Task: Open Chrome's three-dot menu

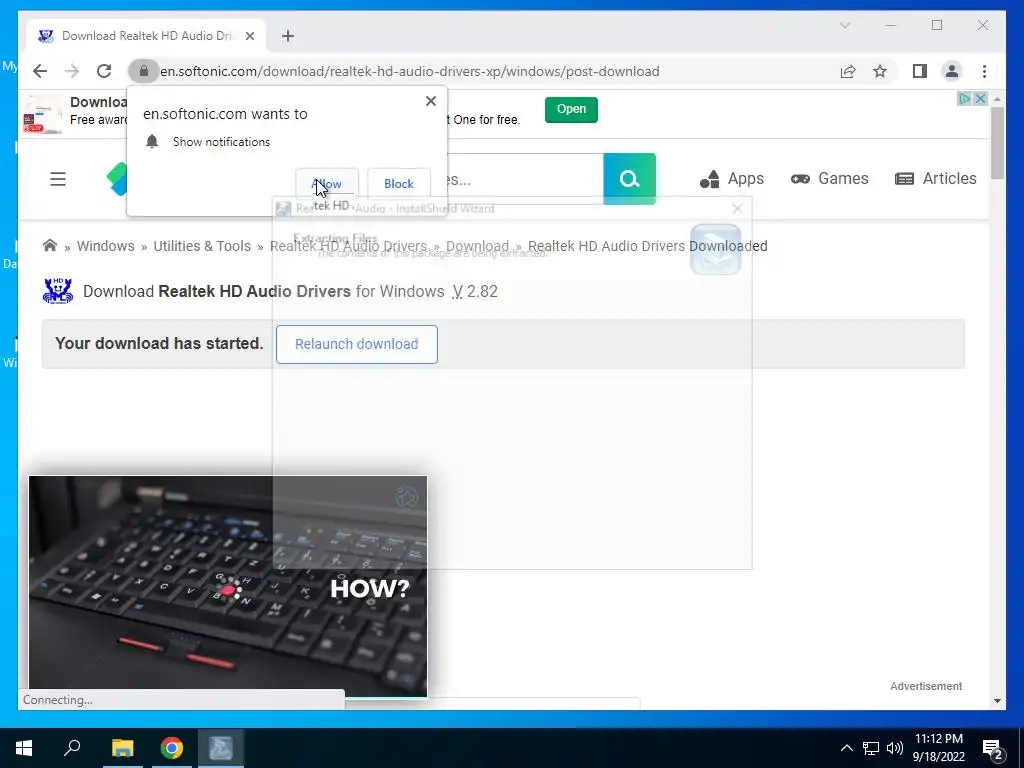Action: 984,71
